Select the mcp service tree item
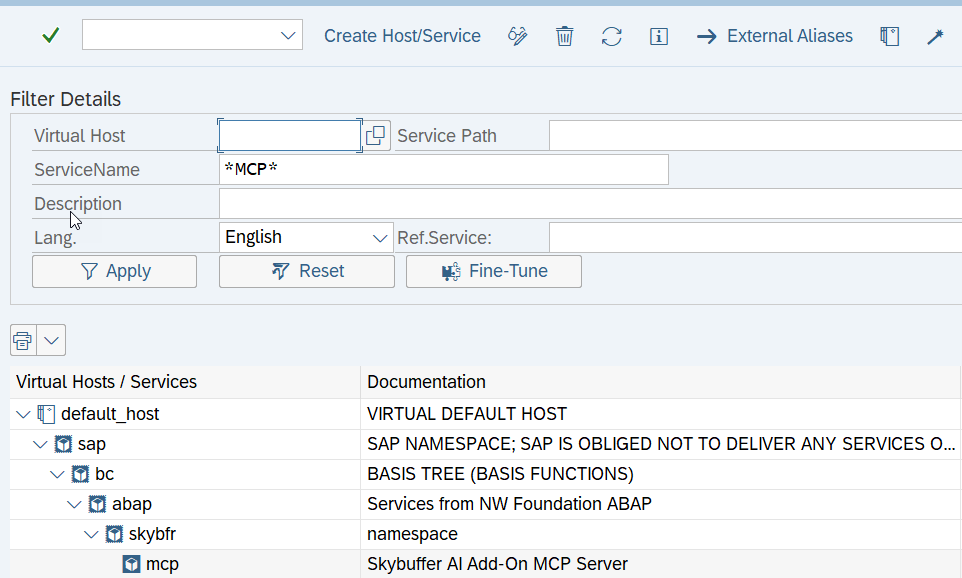 pos(162,564)
